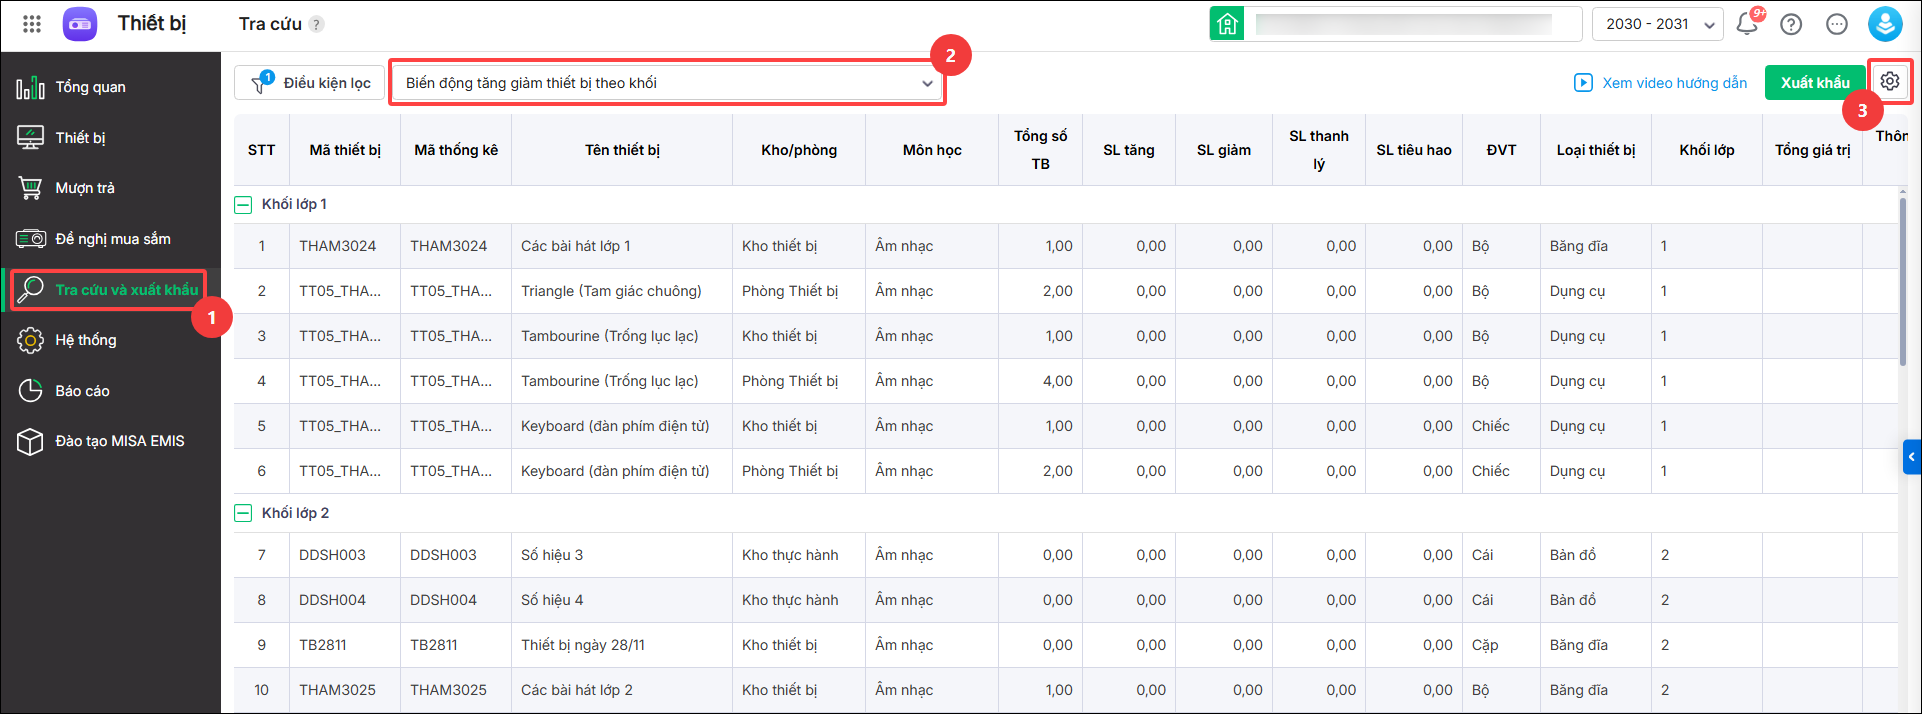This screenshot has height=714, width=1922.
Task: Open the Xem video hướng dẫn link
Action: (1675, 83)
